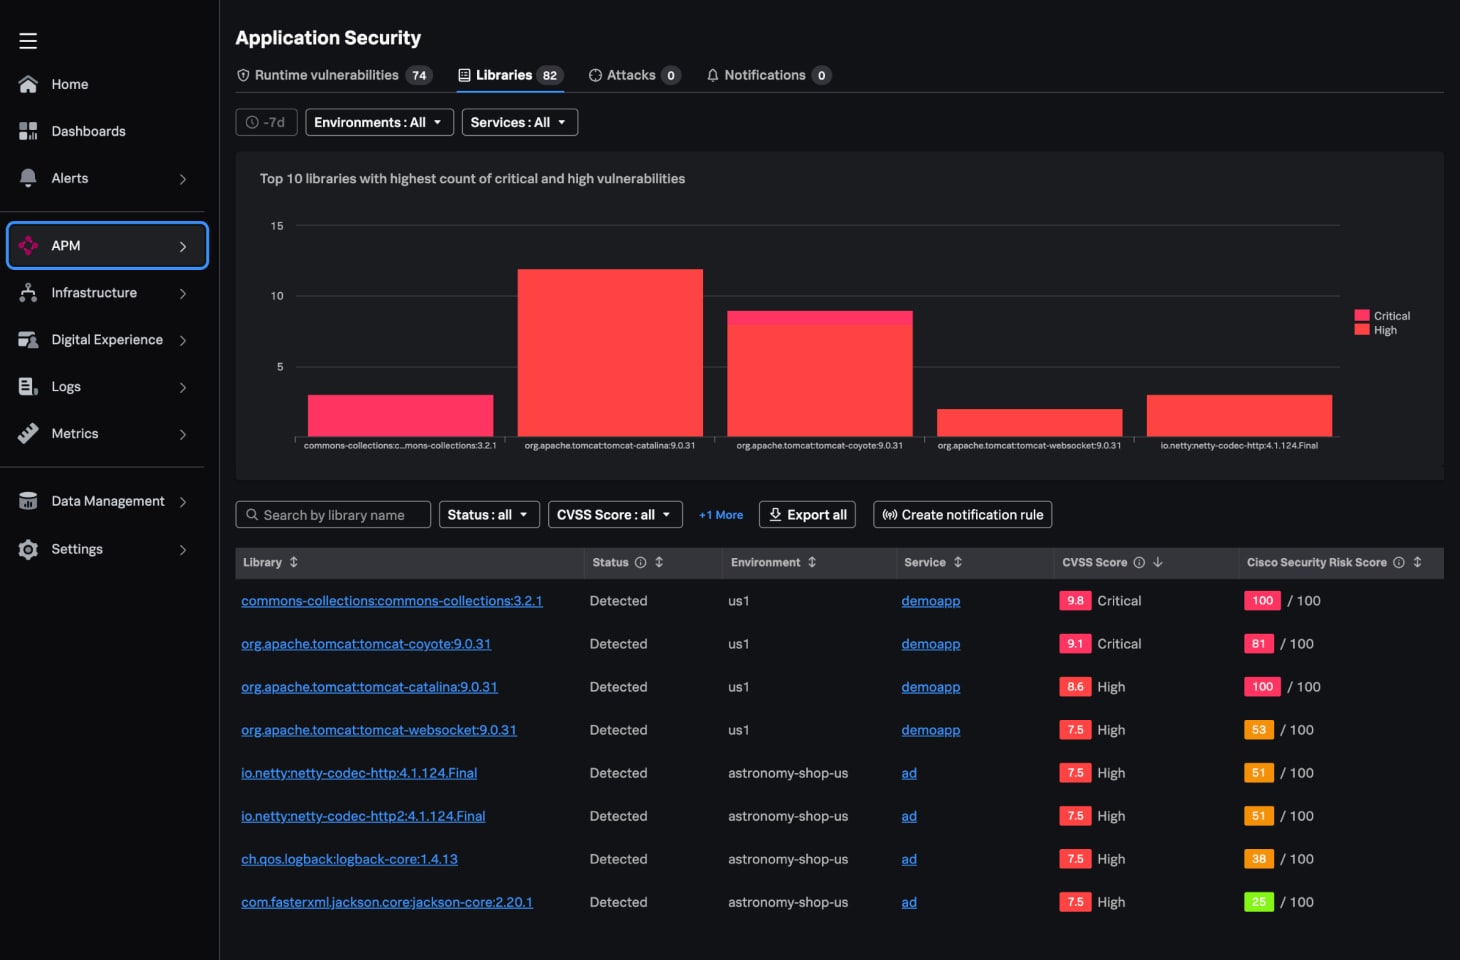Click the APM icon in sidebar

click(x=28, y=246)
